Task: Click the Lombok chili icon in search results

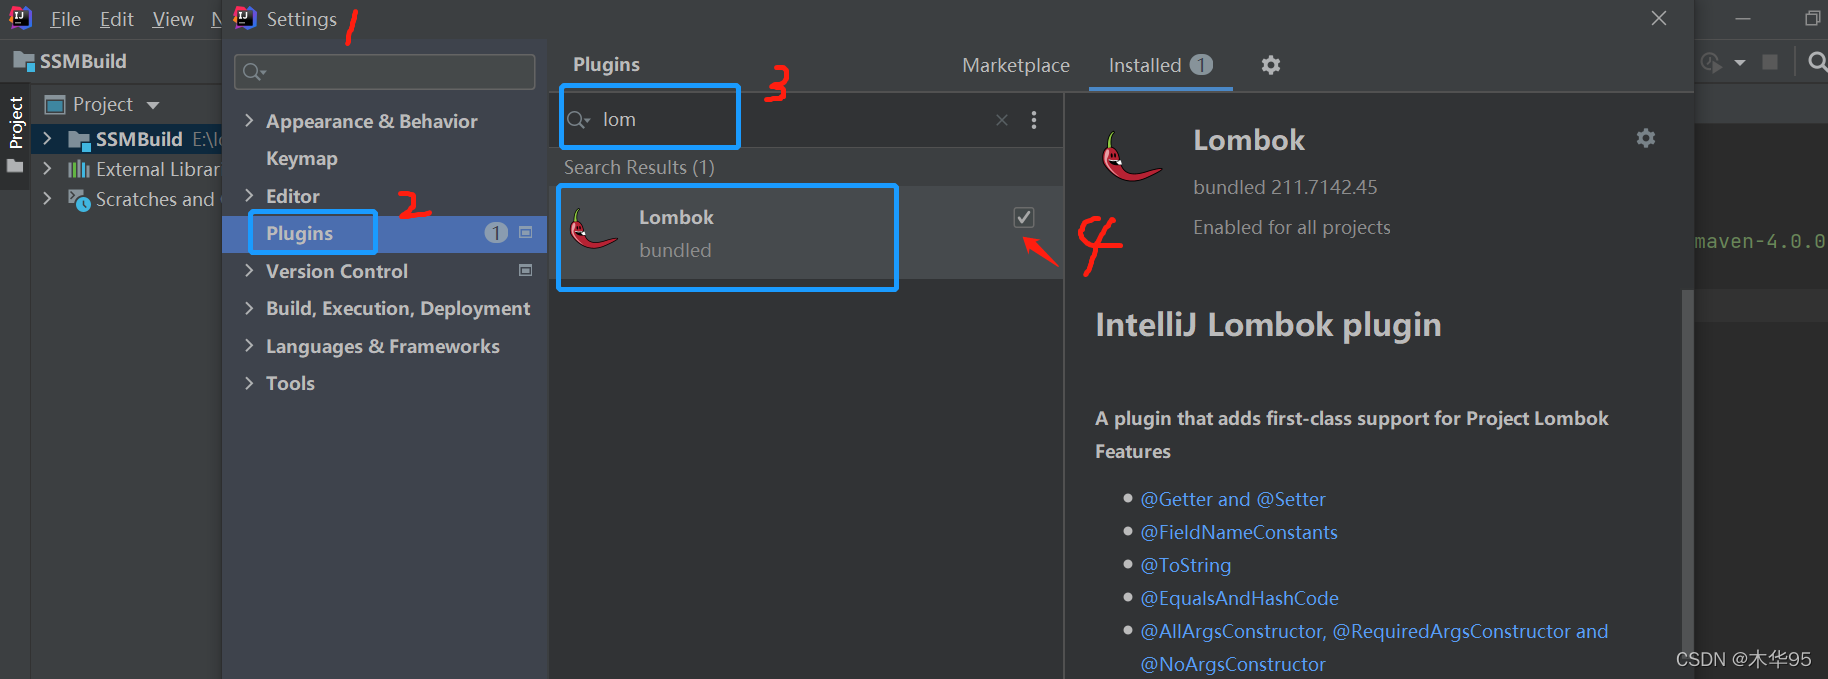Action: point(593,230)
